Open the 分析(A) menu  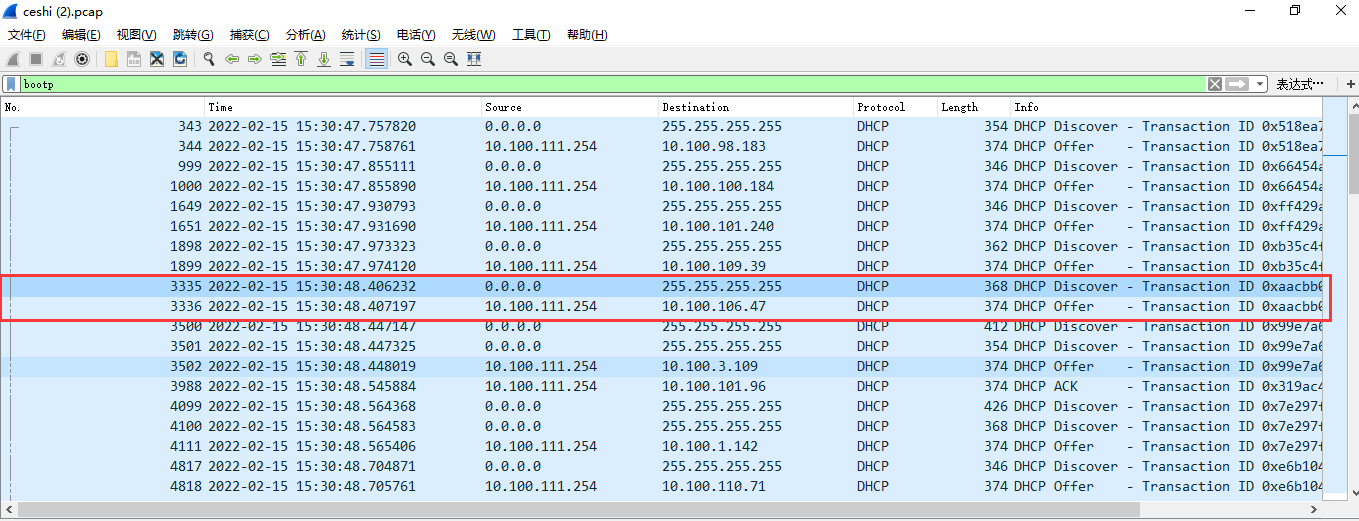pos(305,35)
